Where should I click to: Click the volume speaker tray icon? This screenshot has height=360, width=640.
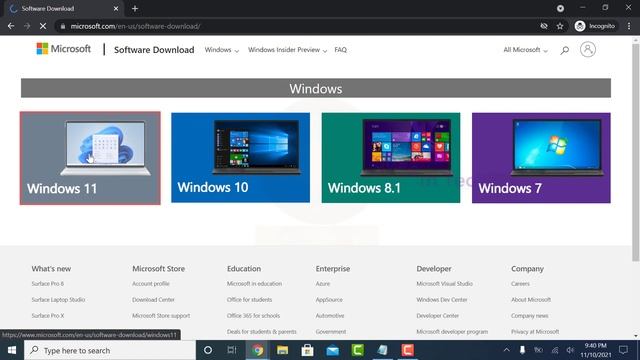[570, 350]
